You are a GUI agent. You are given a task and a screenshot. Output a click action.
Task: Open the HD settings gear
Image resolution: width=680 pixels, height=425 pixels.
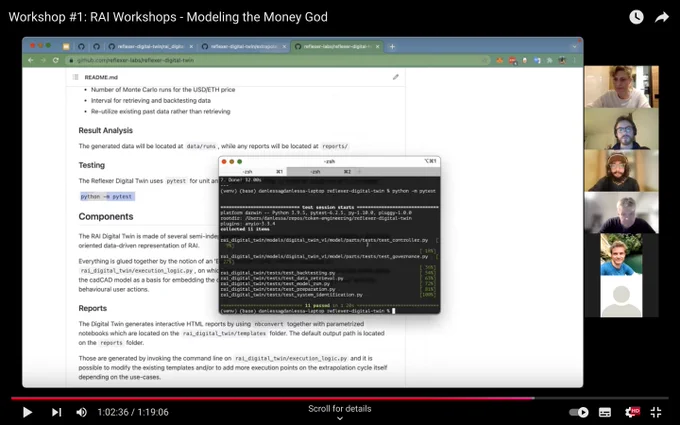click(631, 412)
